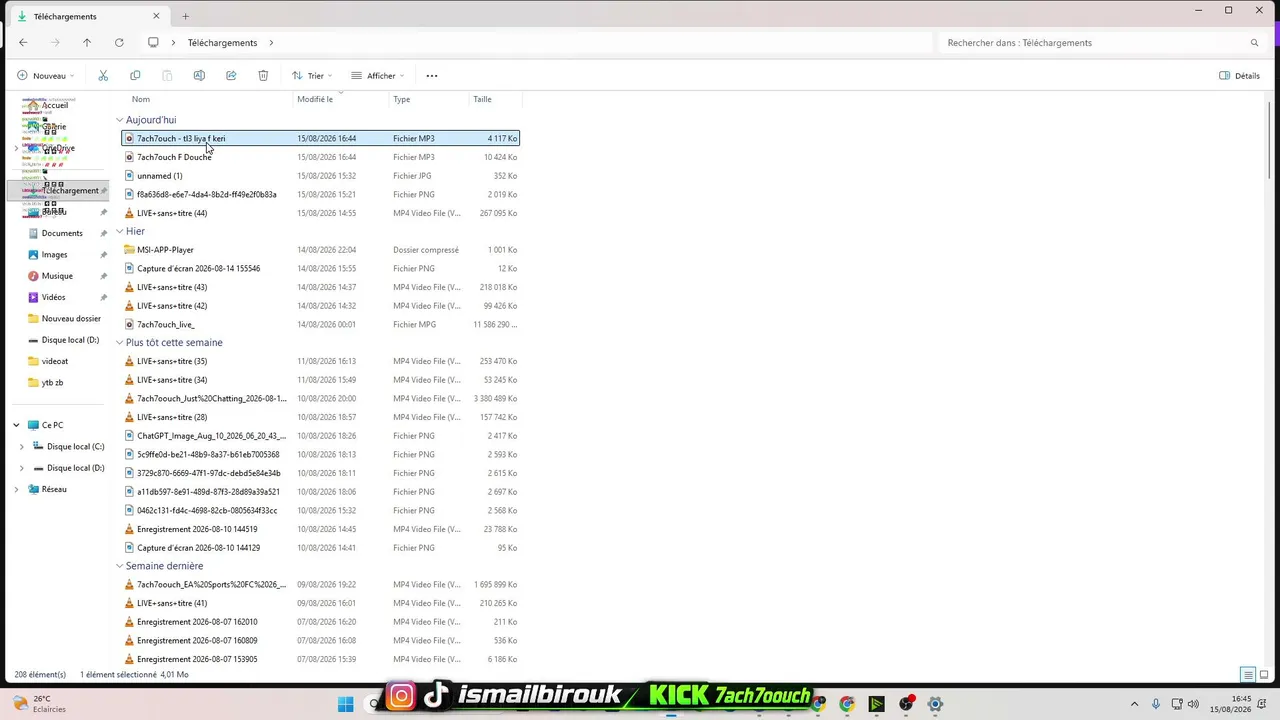
Task: Collapse the Semaine dernière group
Action: [x=120, y=566]
